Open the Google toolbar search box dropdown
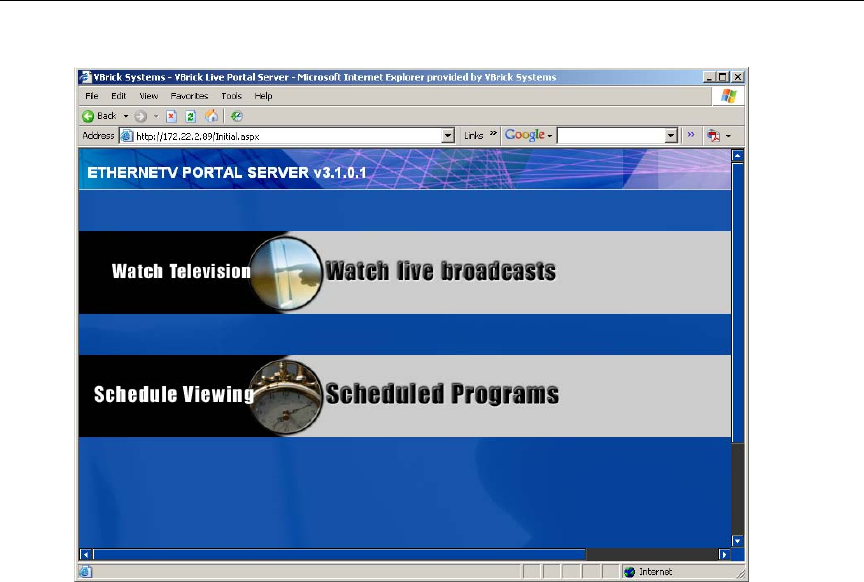The image size is (864, 582). click(x=671, y=135)
